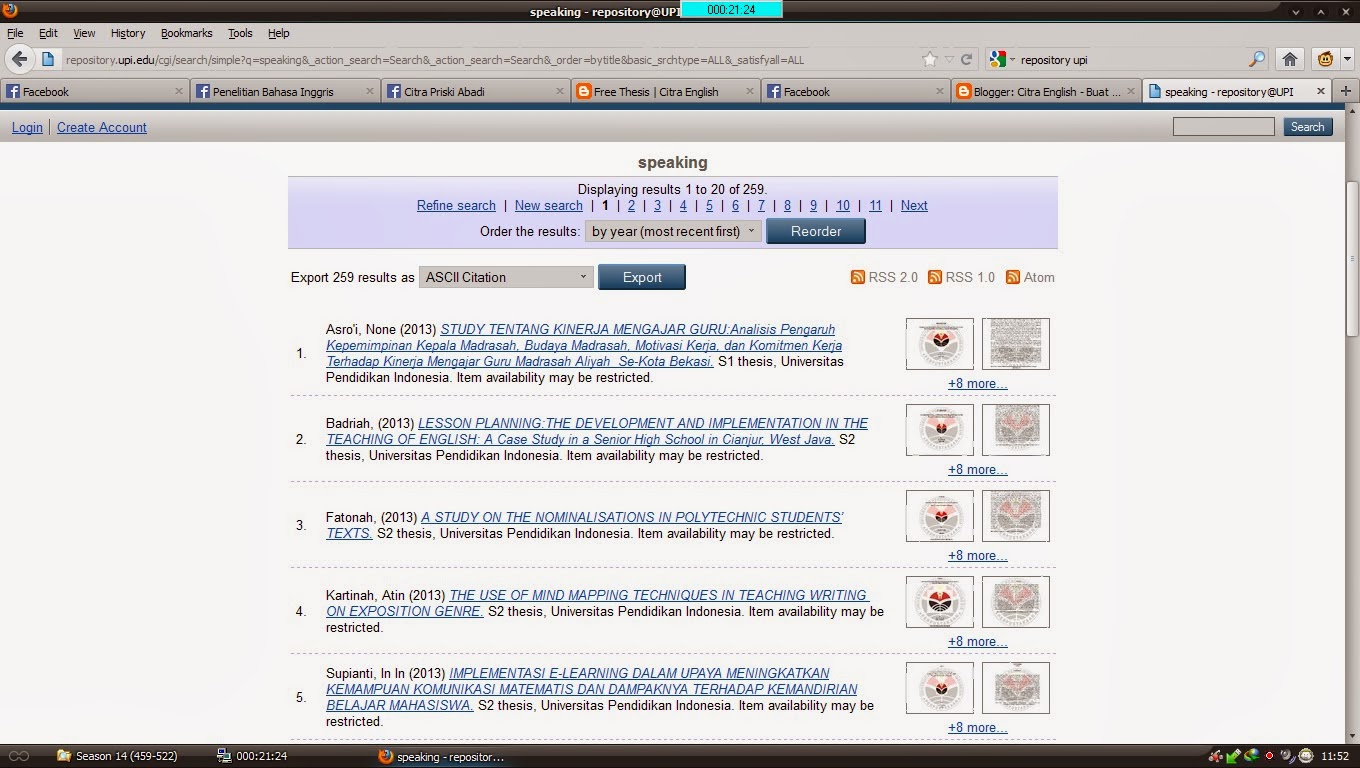Open the Bookmarks menu
The image size is (1360, 768).
click(186, 33)
